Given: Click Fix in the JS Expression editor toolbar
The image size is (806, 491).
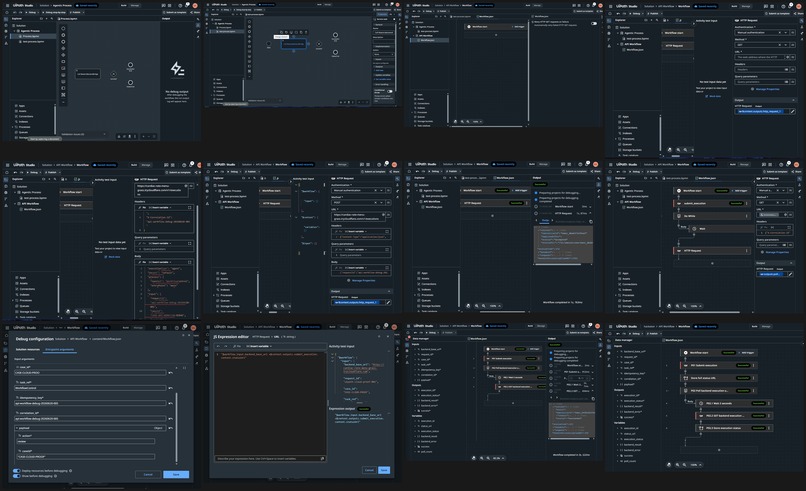Looking at the screenshot, I should (238, 346).
